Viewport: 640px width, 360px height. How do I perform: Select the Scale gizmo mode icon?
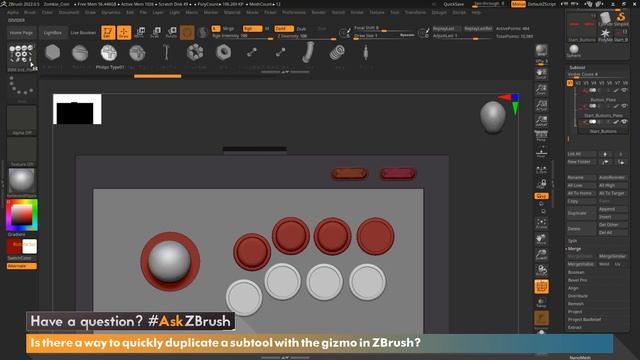(156, 33)
